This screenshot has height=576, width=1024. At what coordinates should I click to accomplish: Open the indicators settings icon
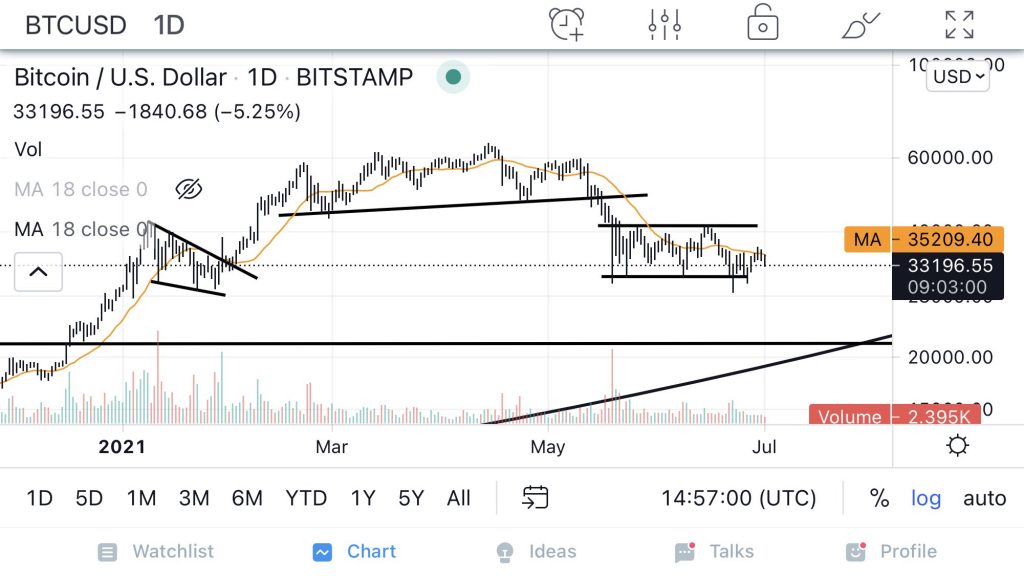(x=665, y=24)
